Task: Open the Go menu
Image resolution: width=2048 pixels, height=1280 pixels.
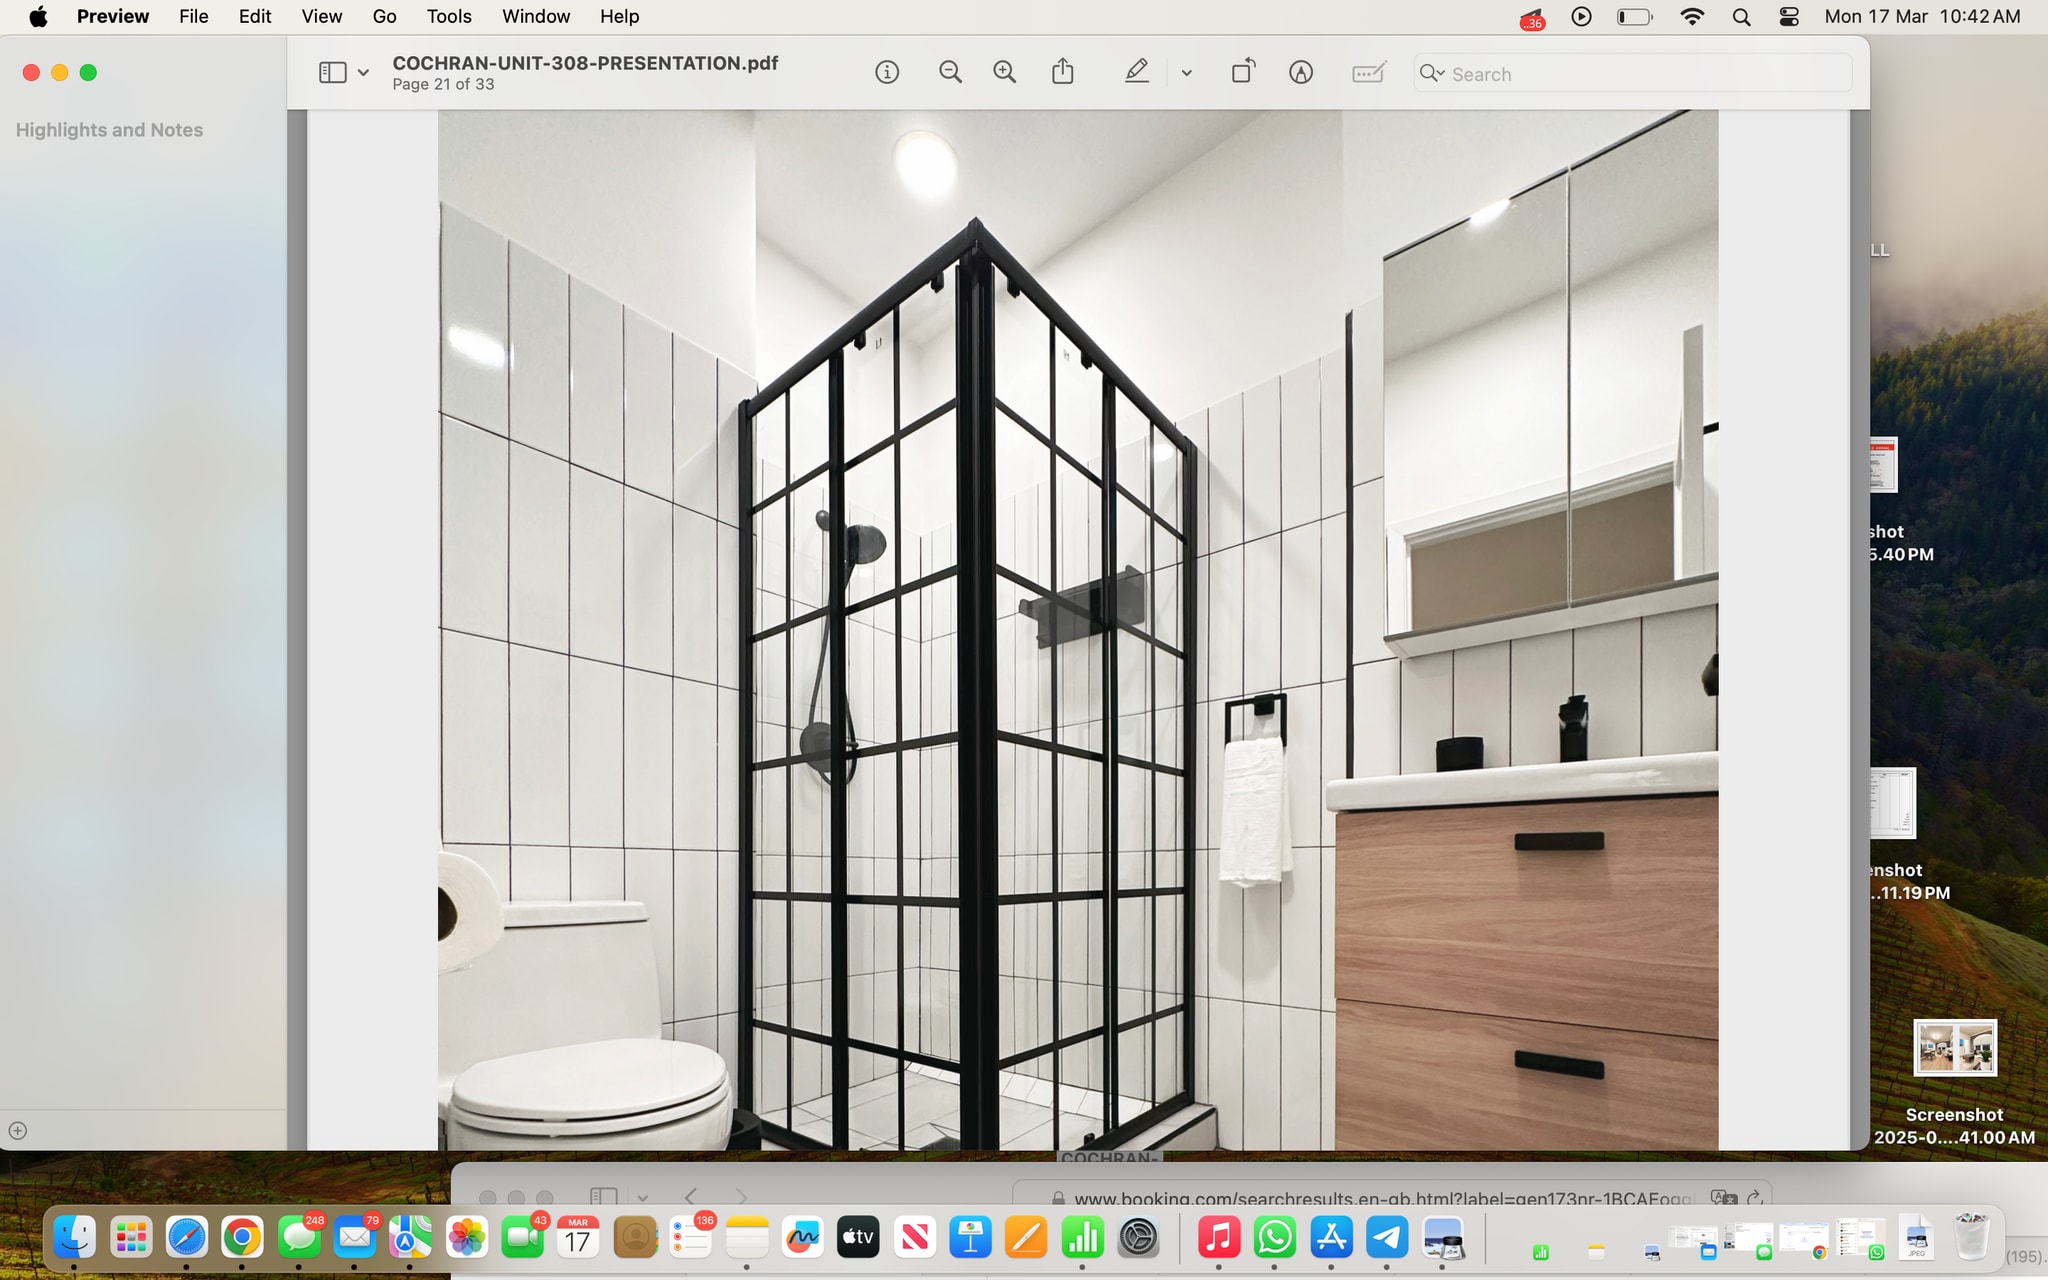Action: (384, 16)
